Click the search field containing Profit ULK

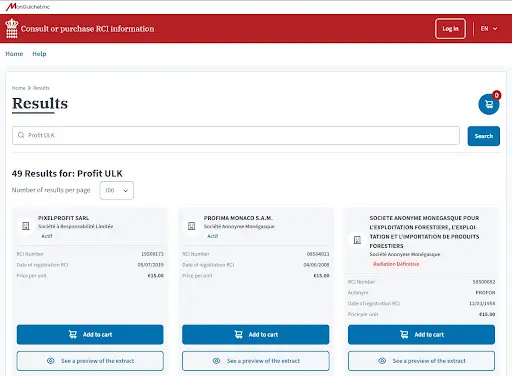(x=236, y=135)
